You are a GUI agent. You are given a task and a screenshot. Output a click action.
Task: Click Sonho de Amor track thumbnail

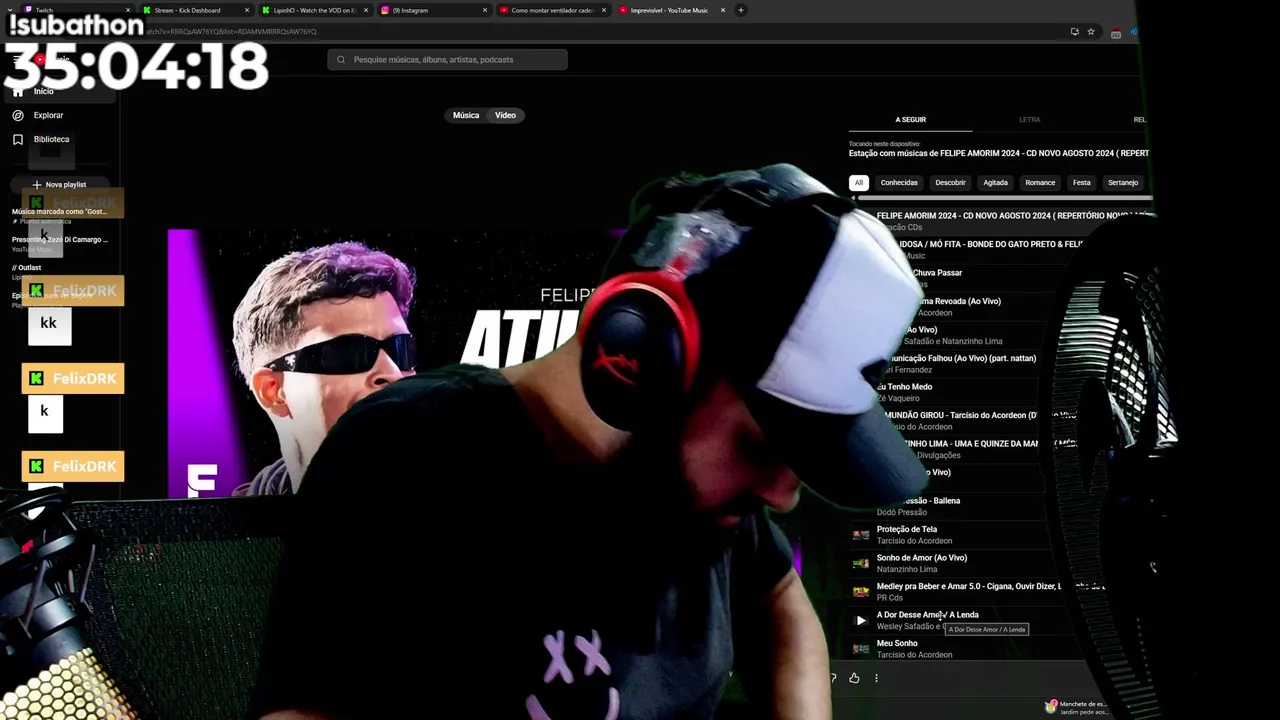click(x=860, y=563)
